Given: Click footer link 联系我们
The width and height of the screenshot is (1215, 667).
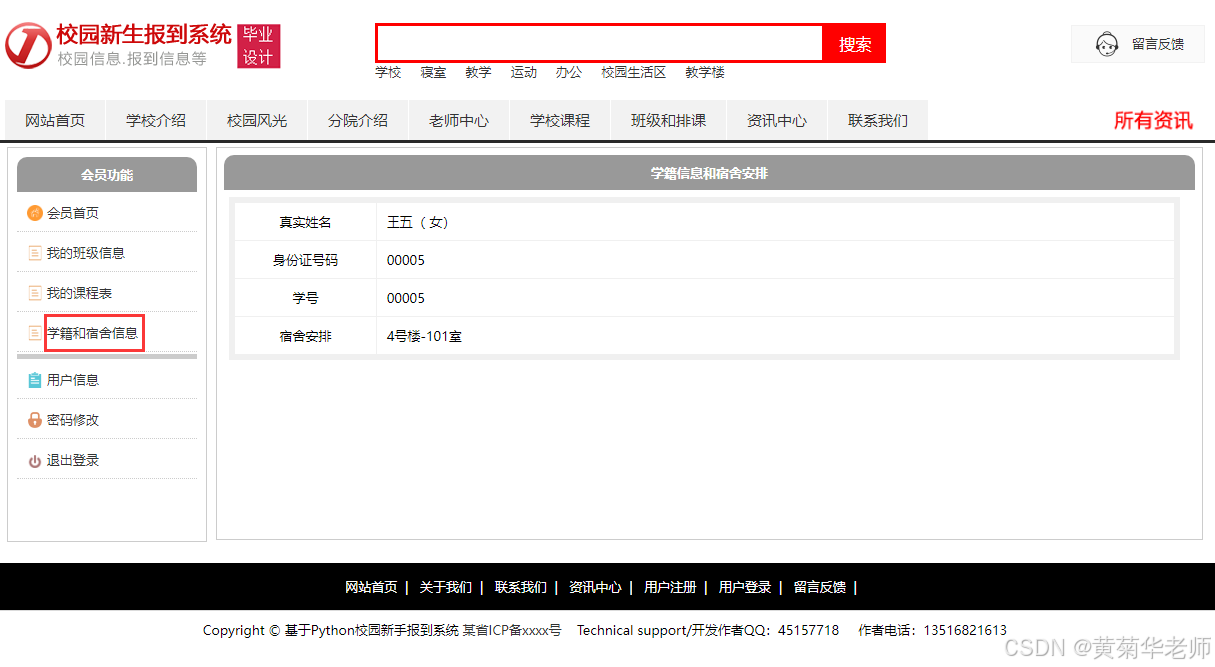Looking at the screenshot, I should pos(521,587).
